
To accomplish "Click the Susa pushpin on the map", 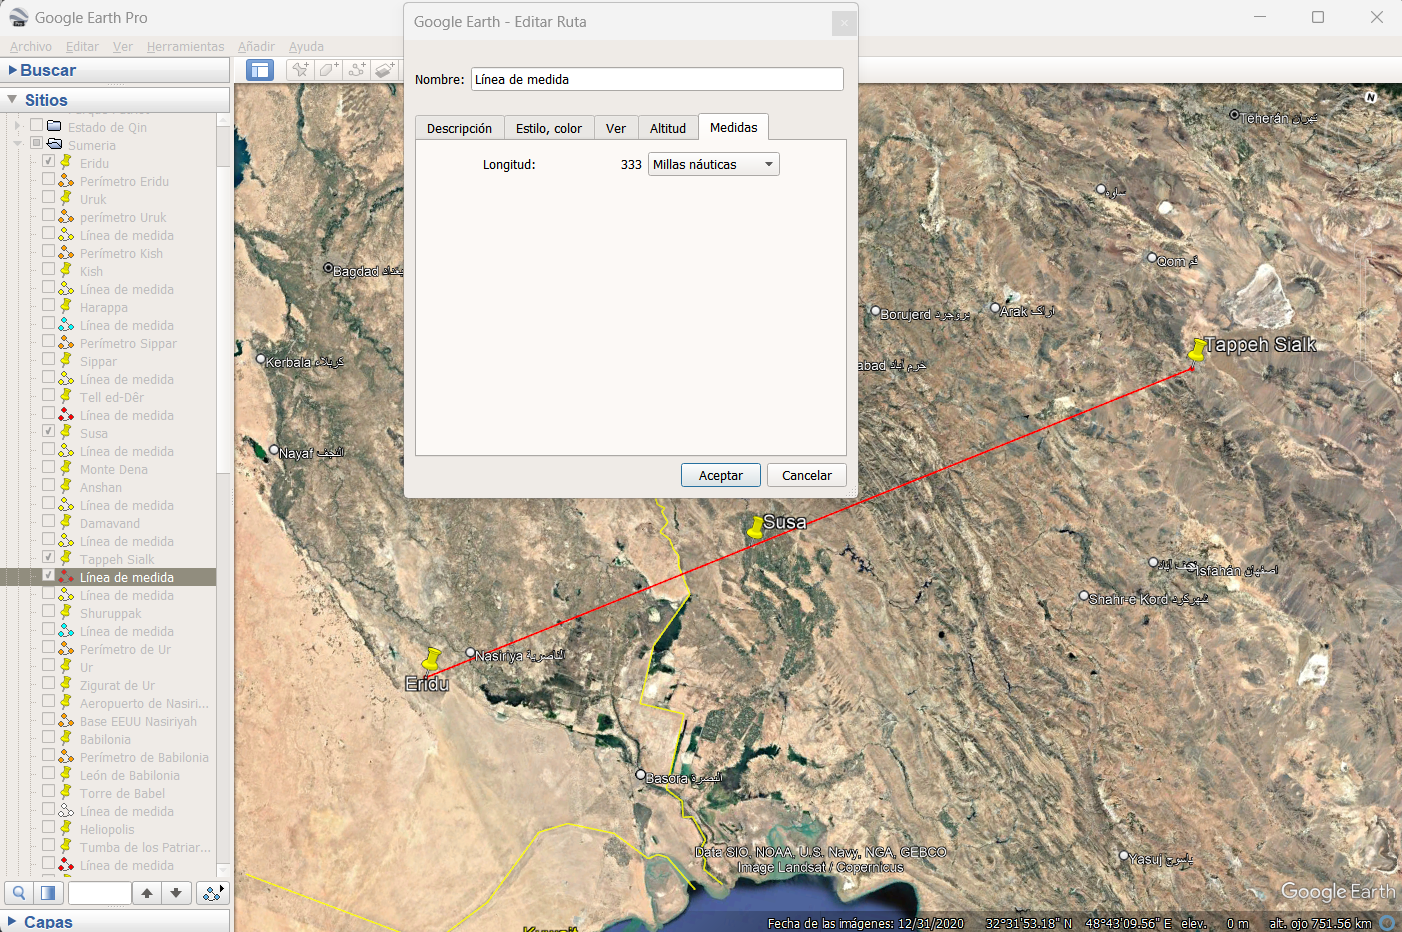I will [756, 527].
